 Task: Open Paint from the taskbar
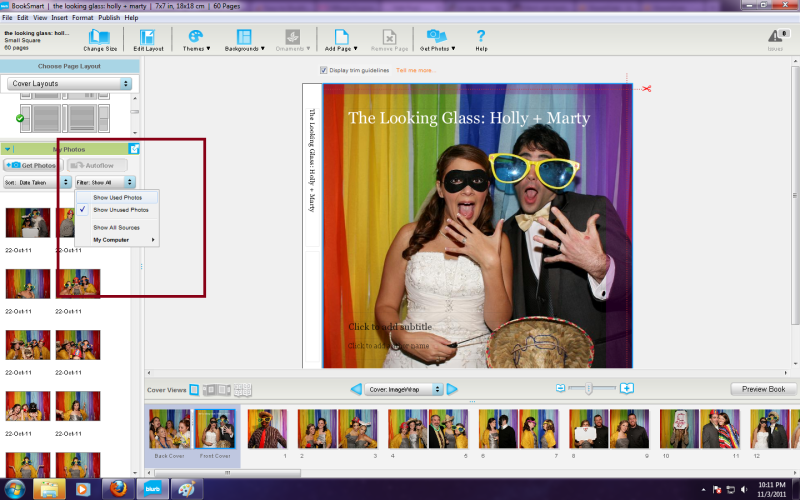click(x=186, y=489)
